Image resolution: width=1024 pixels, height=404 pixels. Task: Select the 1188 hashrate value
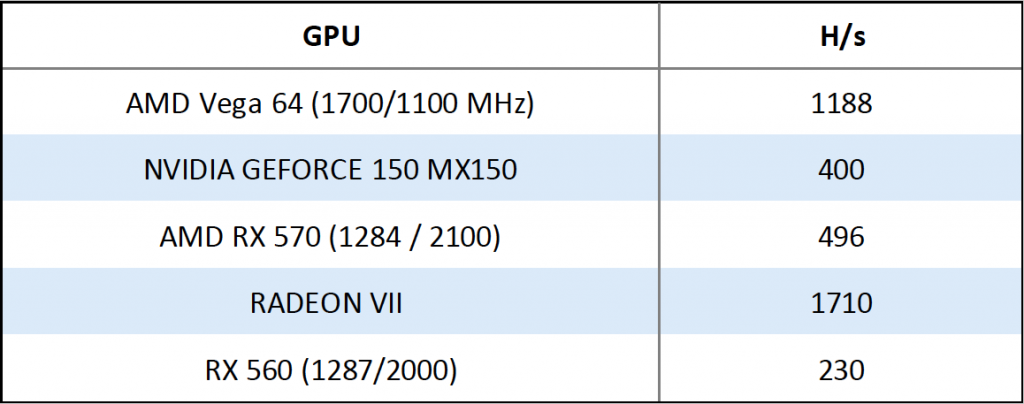(x=840, y=103)
